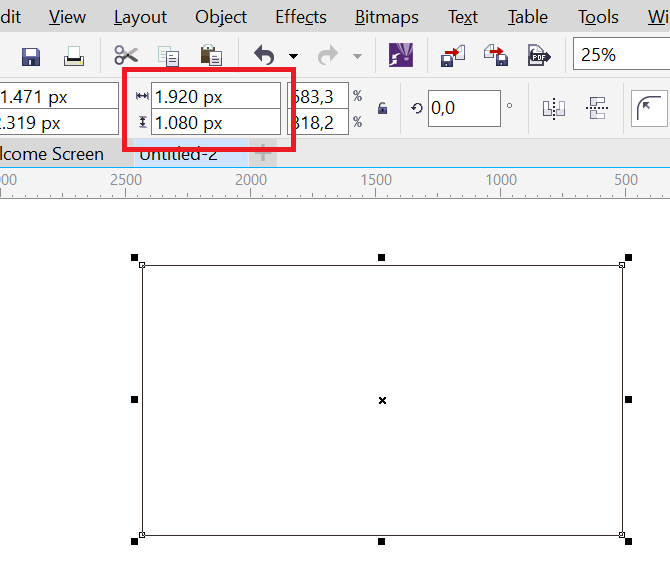Viewport: 670px width, 588px height.
Task: Click the horizontal scale factor field 583,3
Action: point(318,96)
